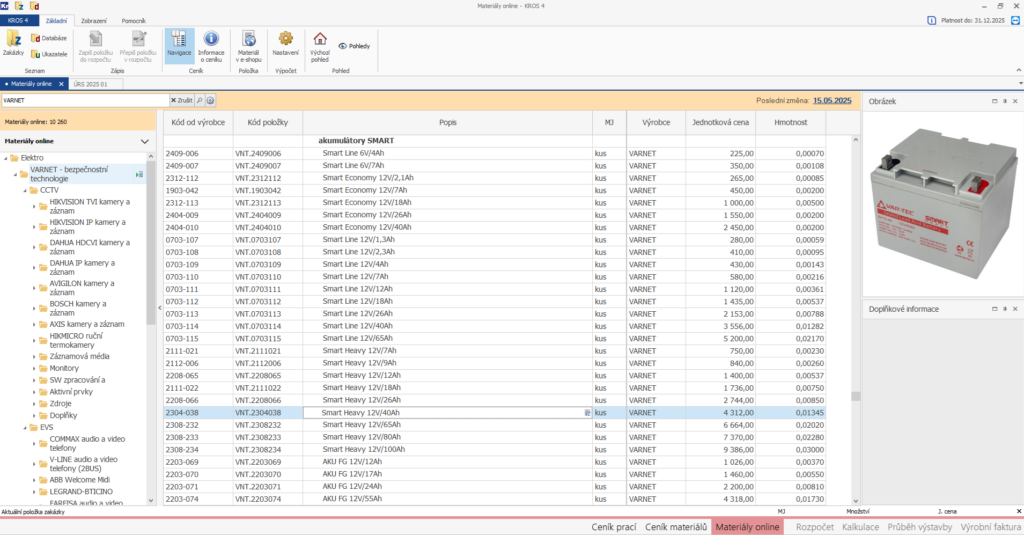
Task: Select the Aktivní prvky folder
Action: point(71,392)
